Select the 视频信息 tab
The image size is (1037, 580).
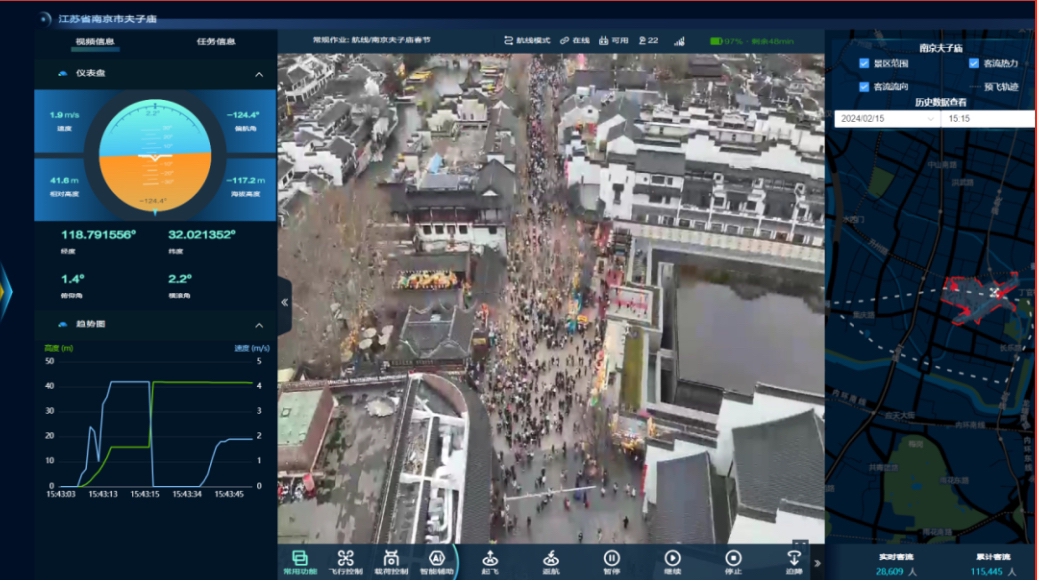95,42
